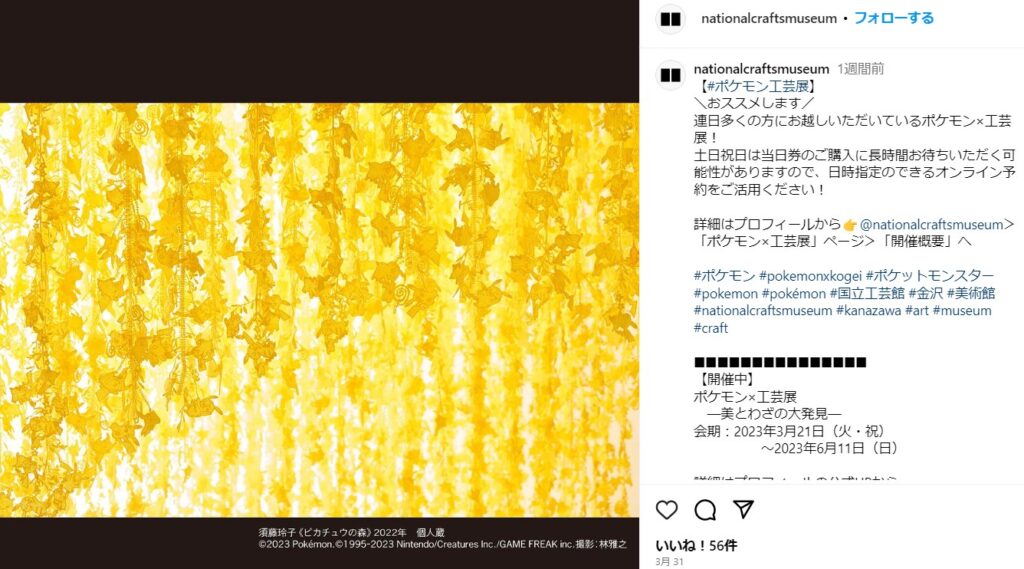Open the #ポケットモンスター hashtag

(x=930, y=276)
